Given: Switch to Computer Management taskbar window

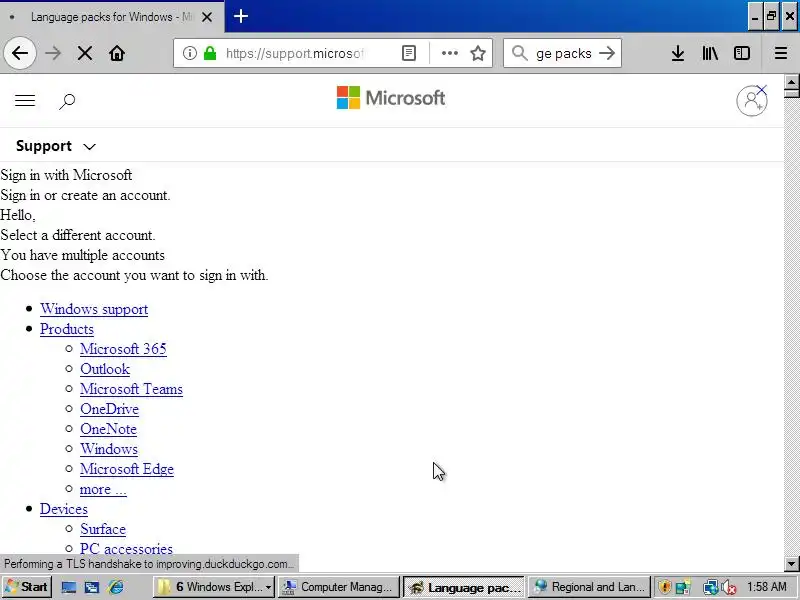Looking at the screenshot, I should [339, 587].
